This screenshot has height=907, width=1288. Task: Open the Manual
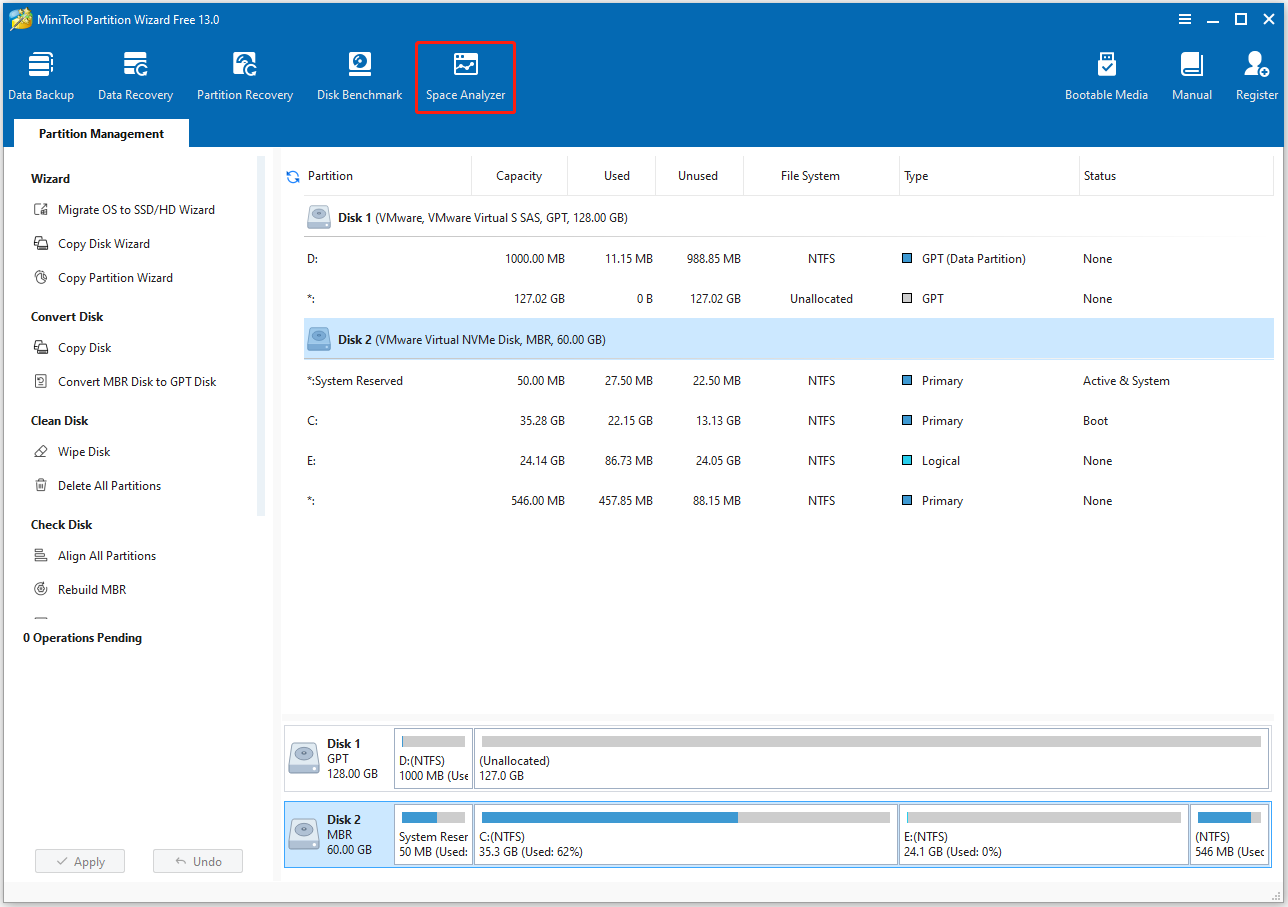pyautogui.click(x=1191, y=75)
